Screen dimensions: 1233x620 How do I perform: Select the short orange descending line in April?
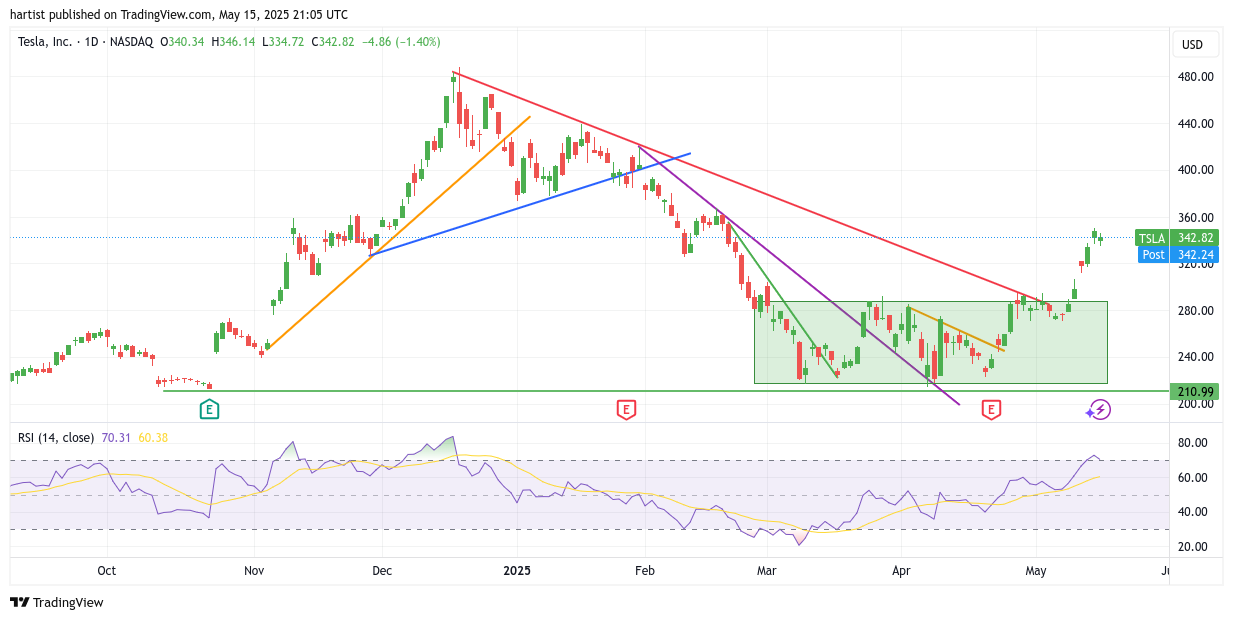point(956,329)
